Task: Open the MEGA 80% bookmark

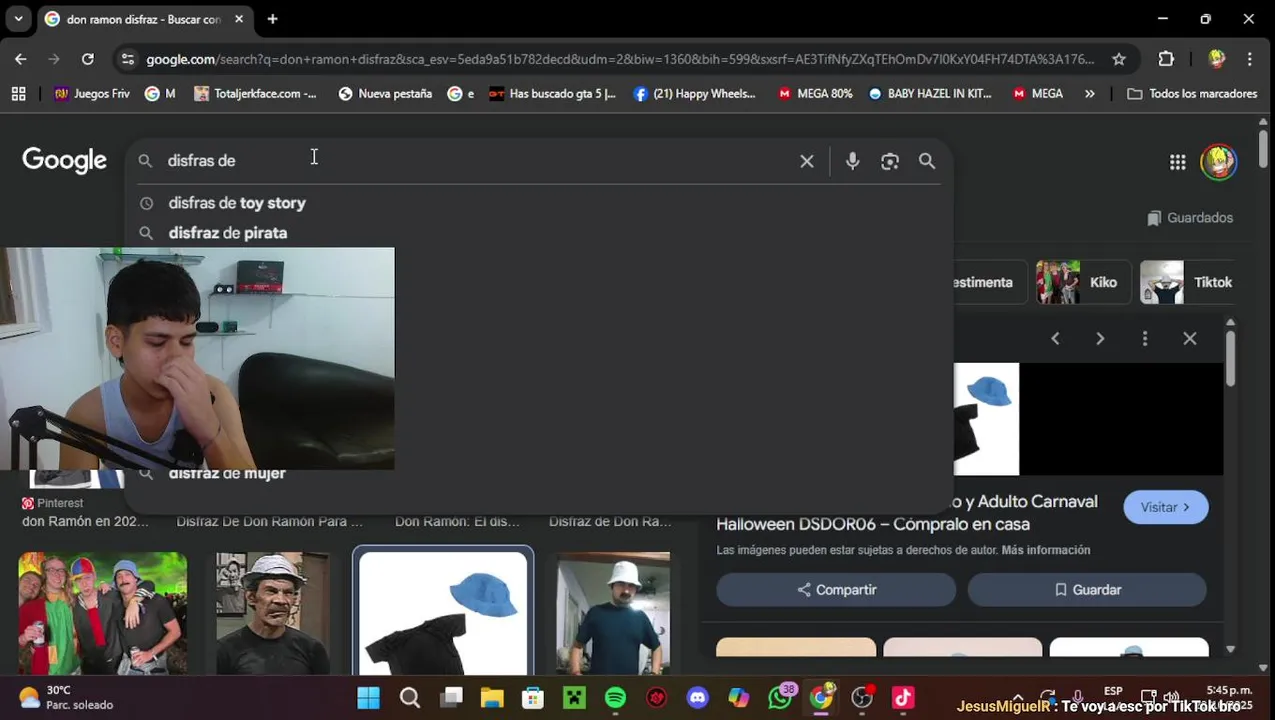Action: (815, 93)
